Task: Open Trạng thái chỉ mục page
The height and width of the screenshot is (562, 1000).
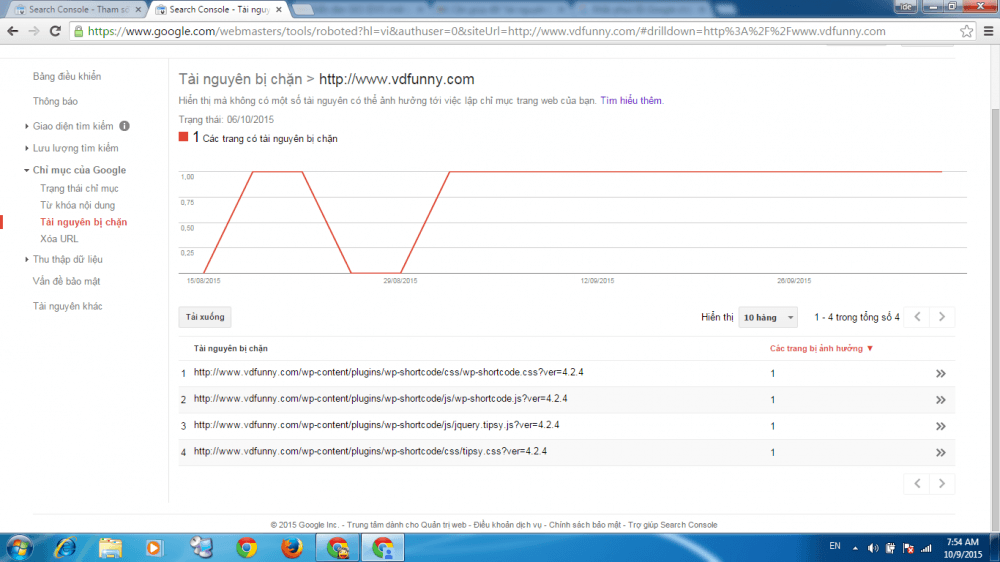Action: [79, 189]
